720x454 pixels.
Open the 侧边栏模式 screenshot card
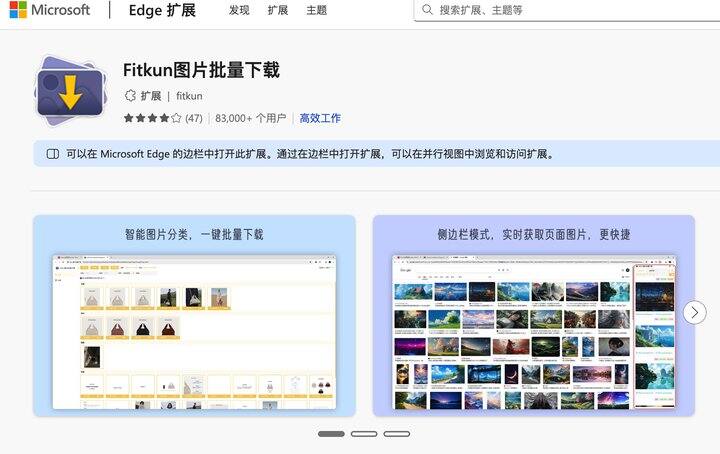click(x=534, y=316)
